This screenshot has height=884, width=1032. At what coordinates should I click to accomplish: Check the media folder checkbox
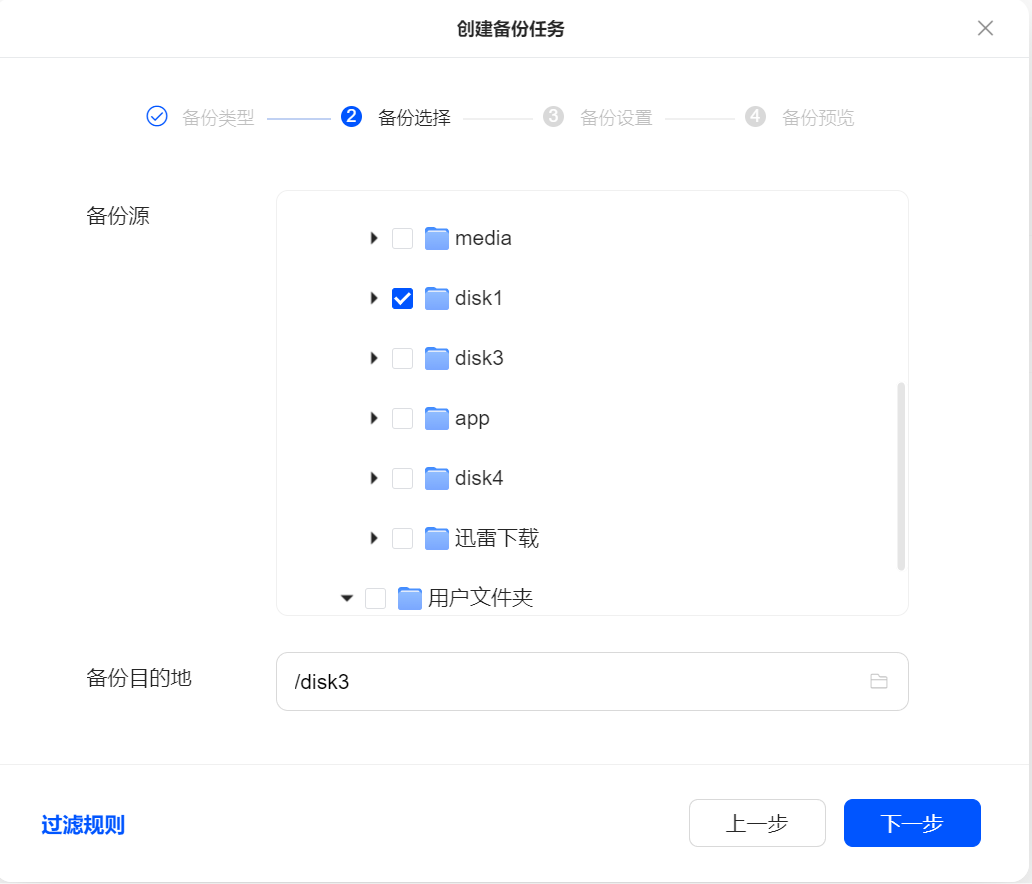[402, 238]
